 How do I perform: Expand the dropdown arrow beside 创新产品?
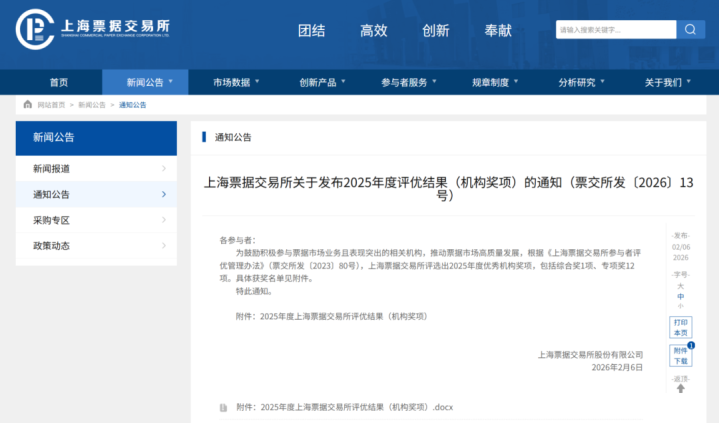coord(343,81)
